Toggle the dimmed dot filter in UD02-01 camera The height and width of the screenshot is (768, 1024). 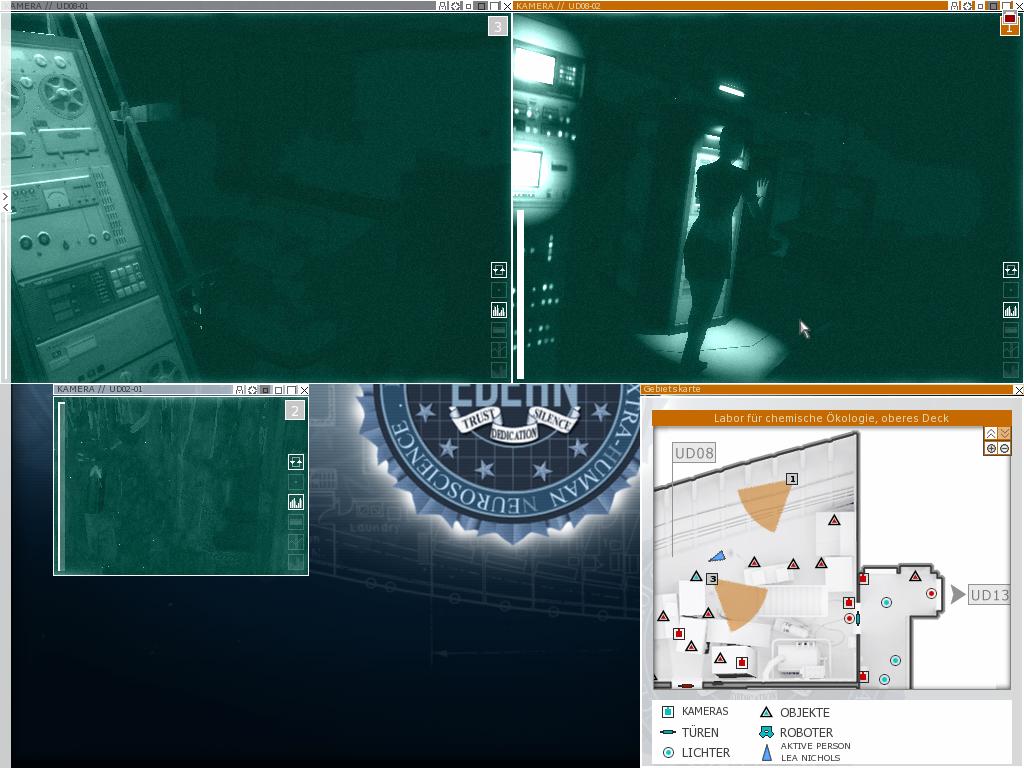[x=296, y=482]
